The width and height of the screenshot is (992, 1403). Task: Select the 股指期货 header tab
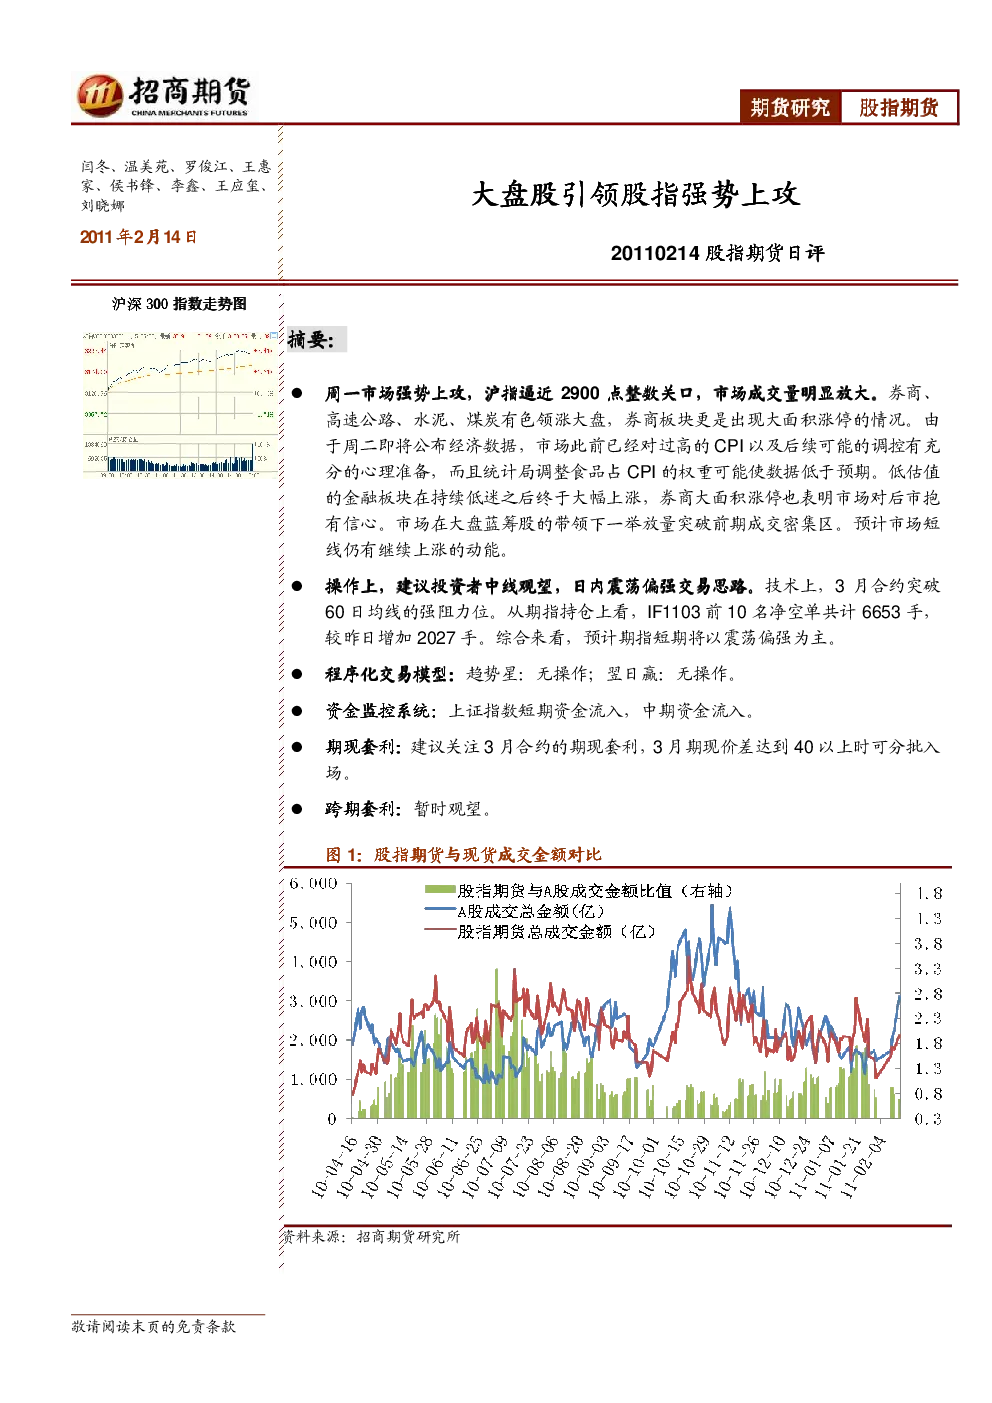899,108
